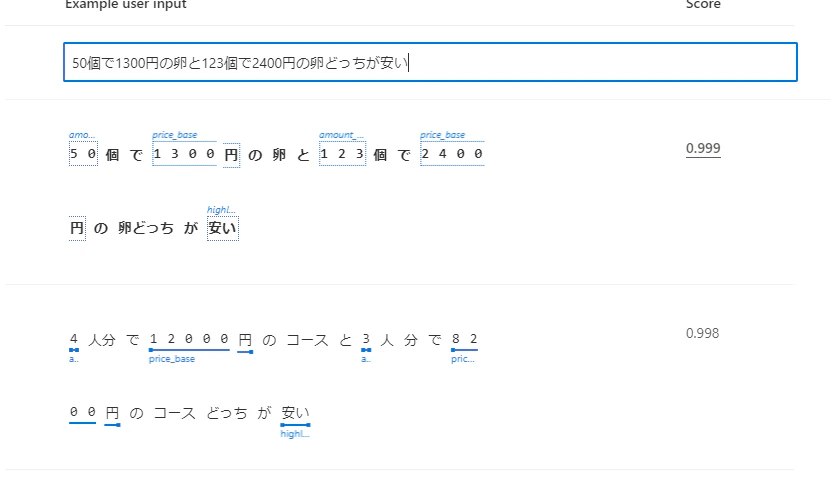
Task: Select the boxed '円' starting the second line
Action: 77,229
